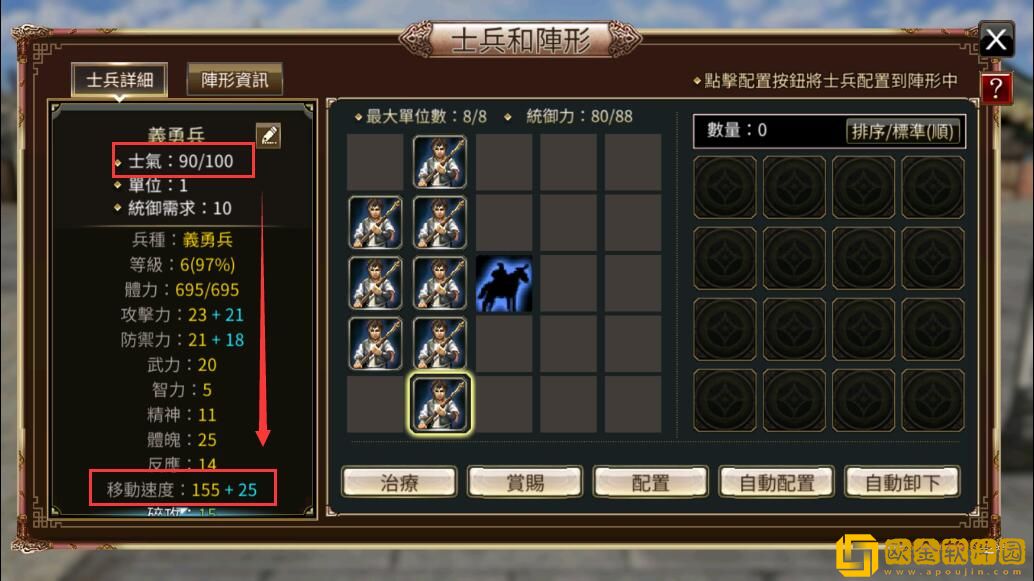This screenshot has height=581, width=1034.
Task: Click the 配置 deploy button
Action: tap(651, 483)
